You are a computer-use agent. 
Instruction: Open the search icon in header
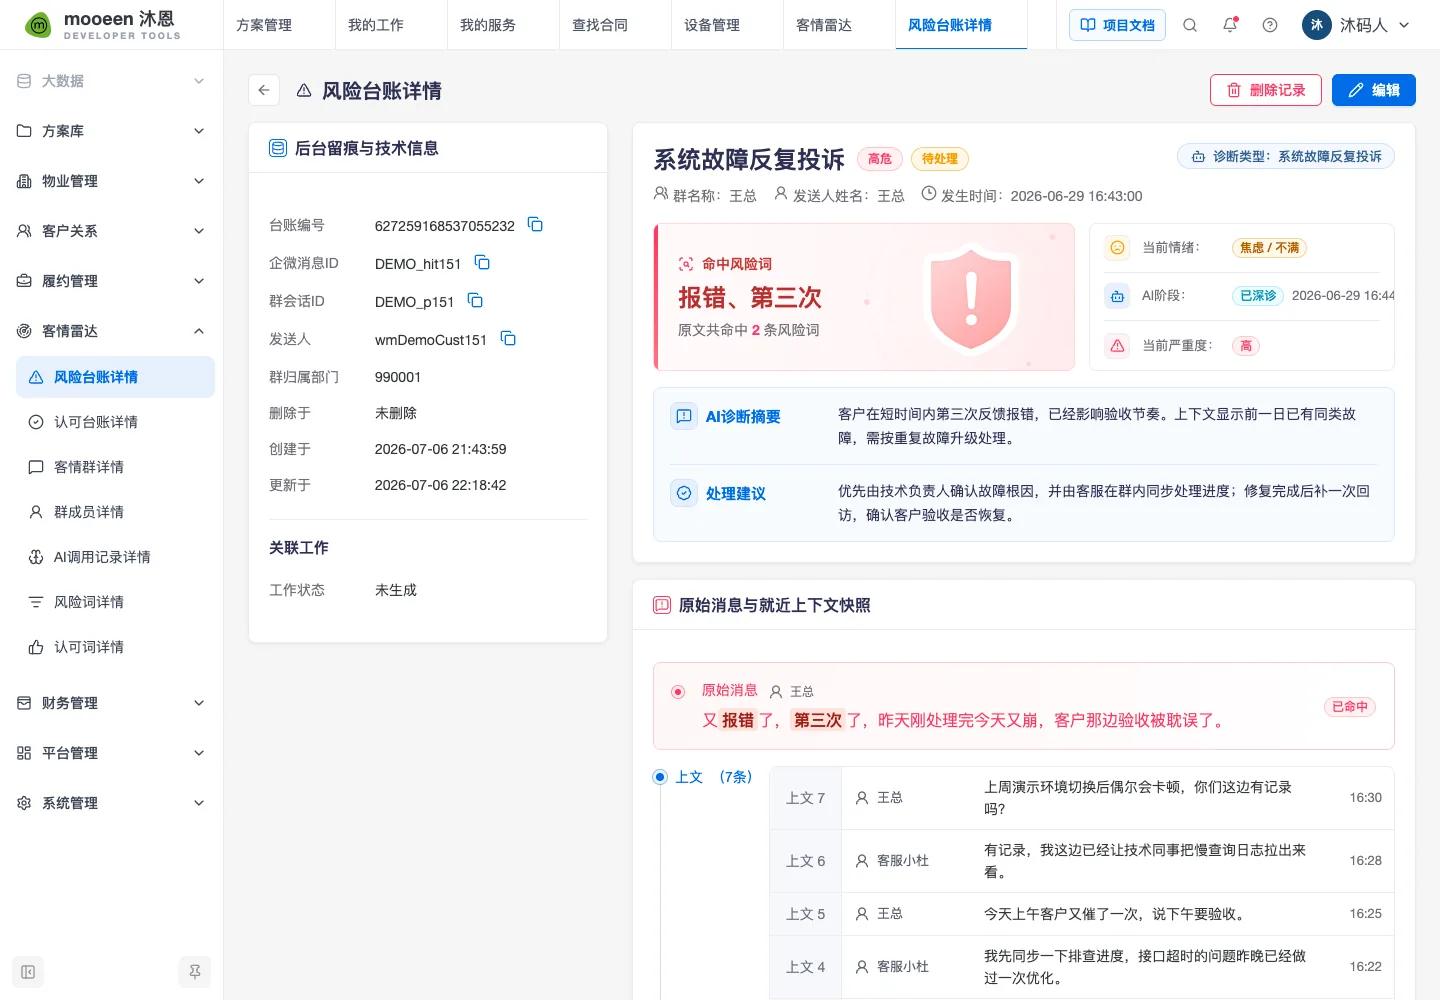click(x=1190, y=25)
